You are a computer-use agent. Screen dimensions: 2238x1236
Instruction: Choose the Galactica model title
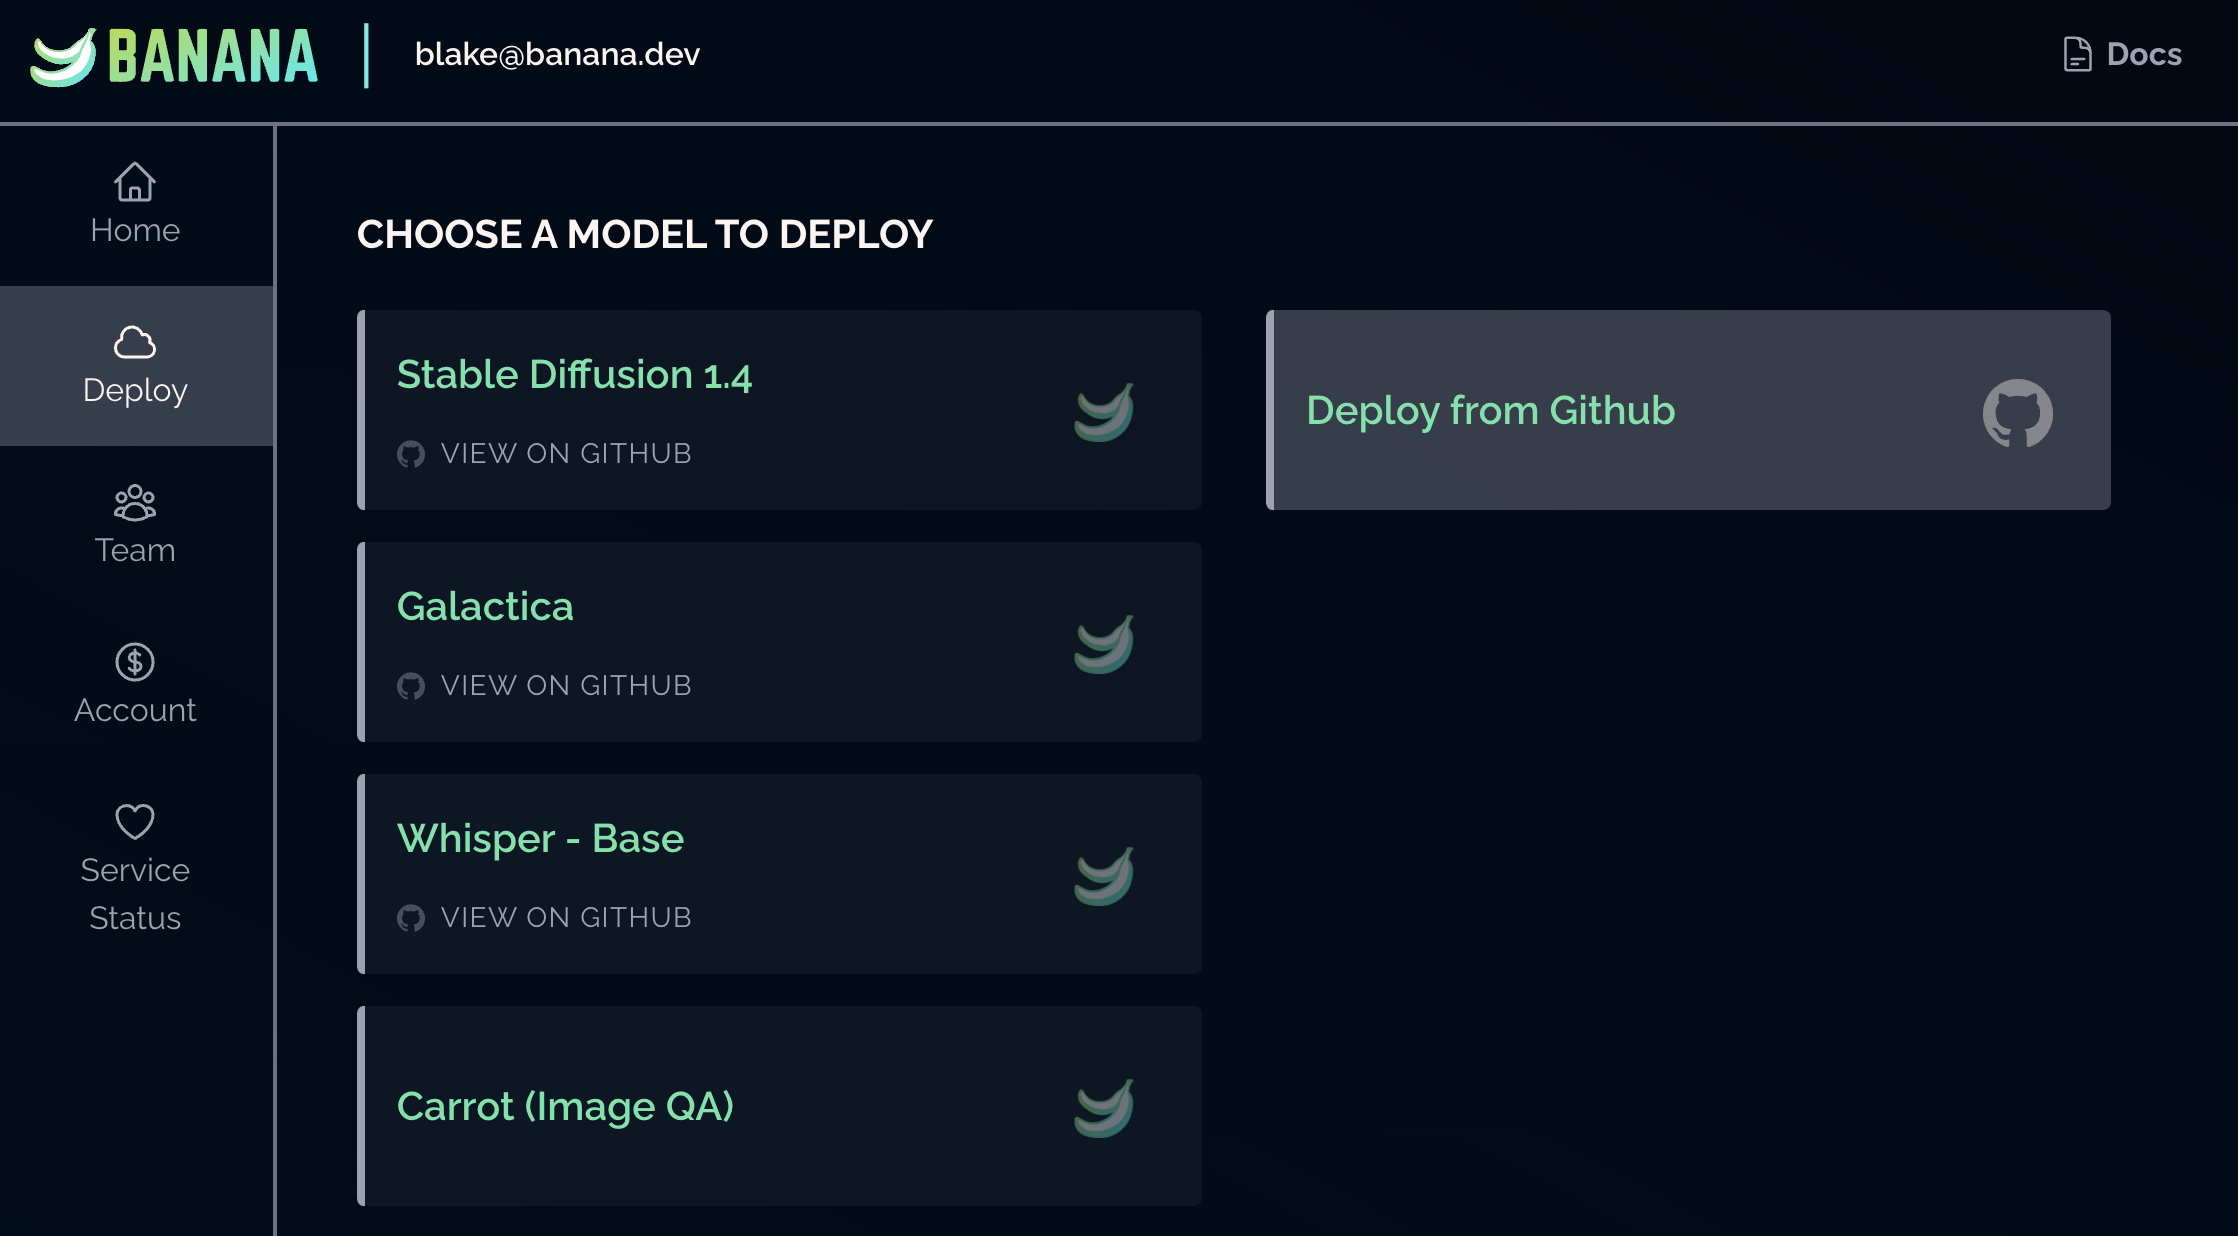pyautogui.click(x=485, y=607)
